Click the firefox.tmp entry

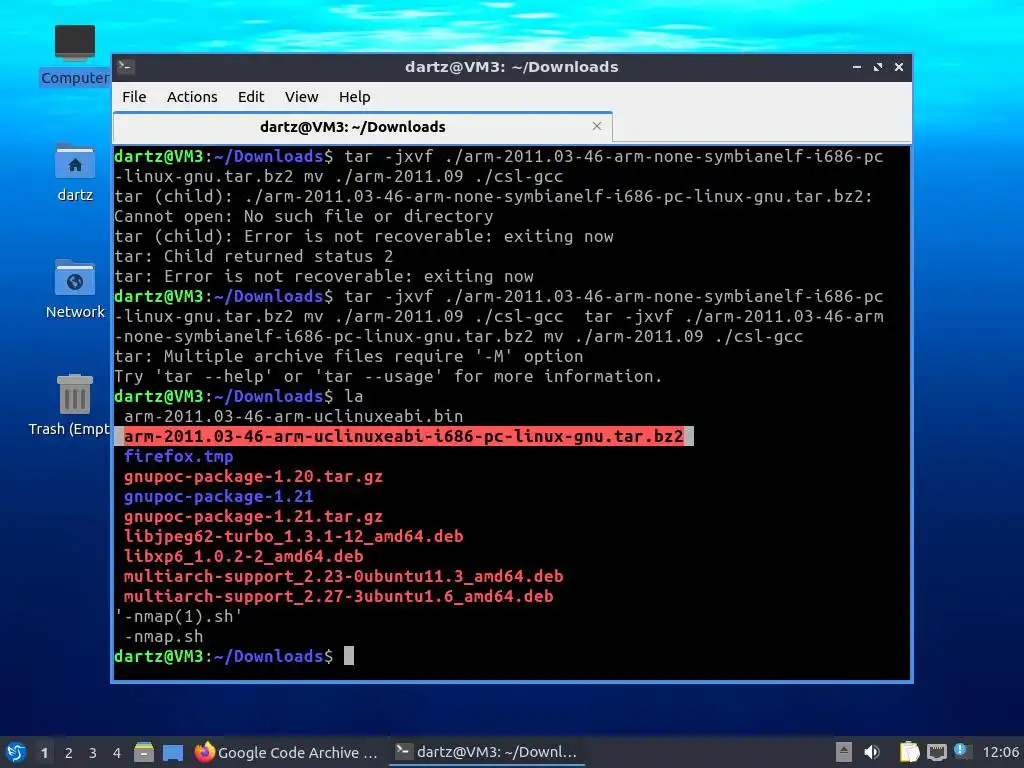point(178,456)
